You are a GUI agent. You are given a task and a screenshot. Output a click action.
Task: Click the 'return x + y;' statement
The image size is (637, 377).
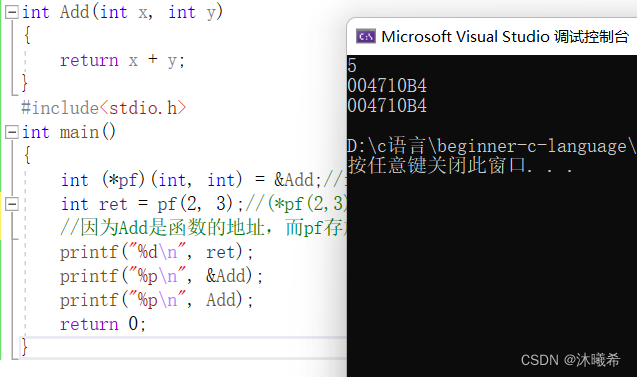tap(122, 61)
